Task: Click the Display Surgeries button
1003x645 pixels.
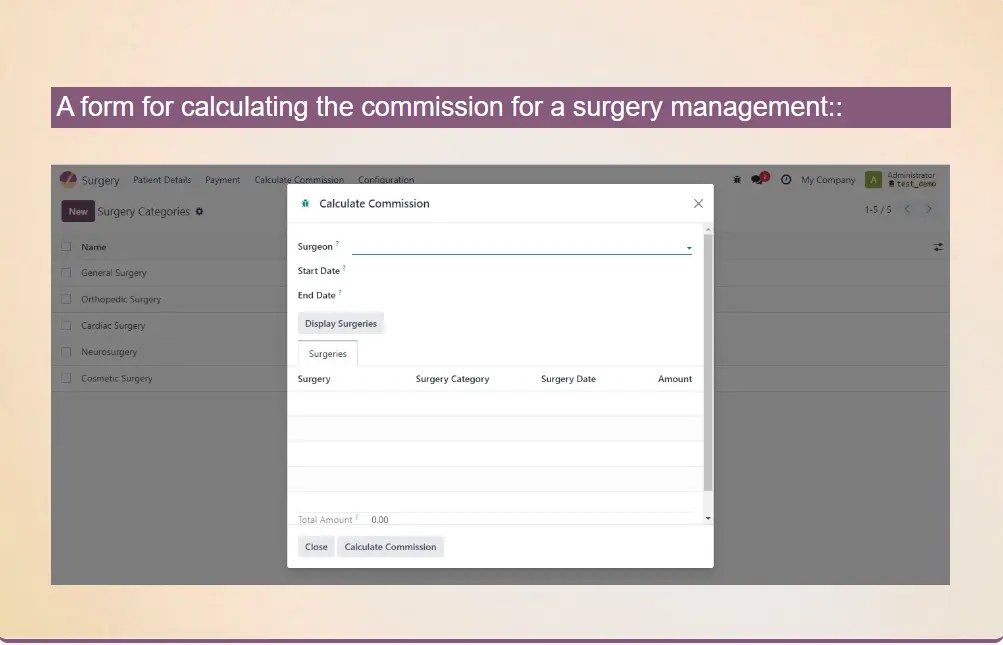Action: (341, 324)
